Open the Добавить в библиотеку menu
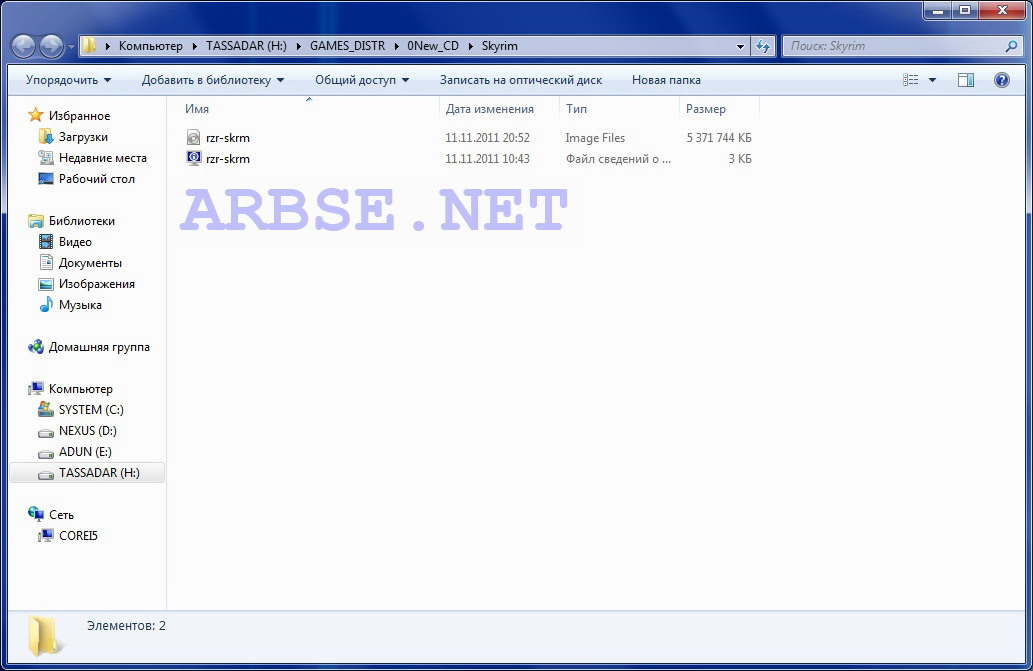Image resolution: width=1033 pixels, height=671 pixels. tap(213, 80)
